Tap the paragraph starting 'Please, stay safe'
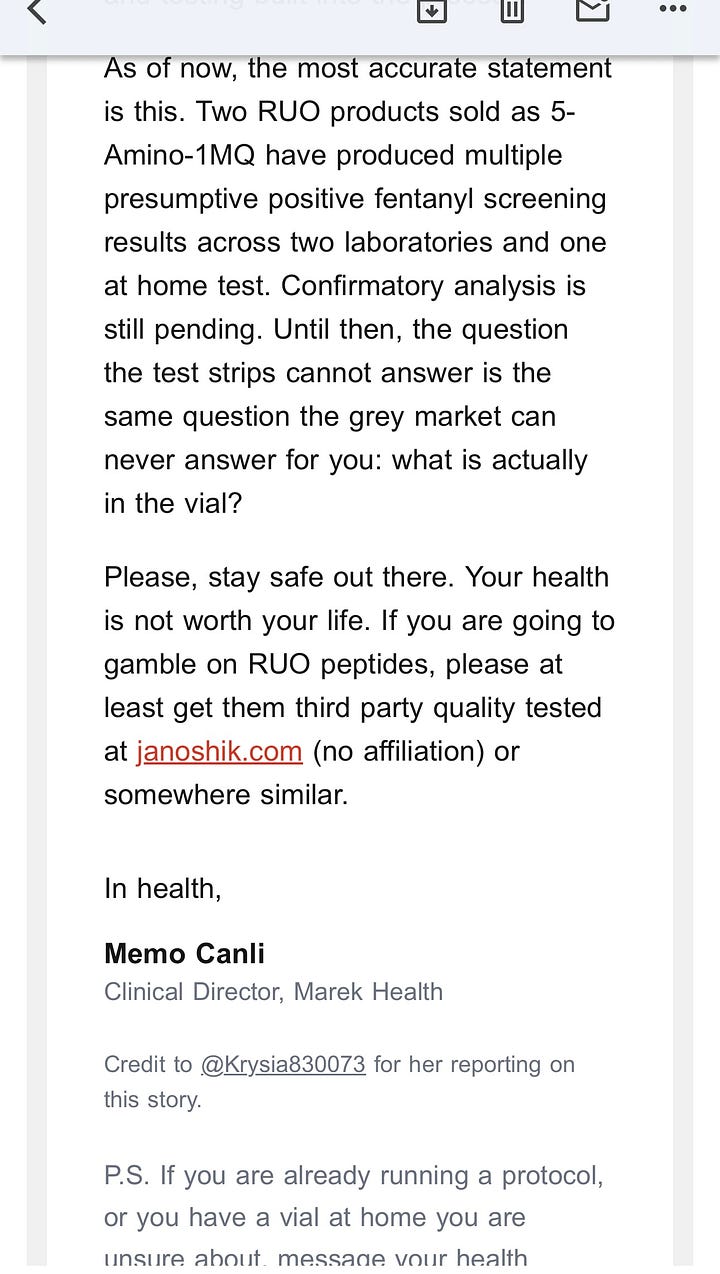Viewport: 720px width, 1274px height. (x=359, y=686)
